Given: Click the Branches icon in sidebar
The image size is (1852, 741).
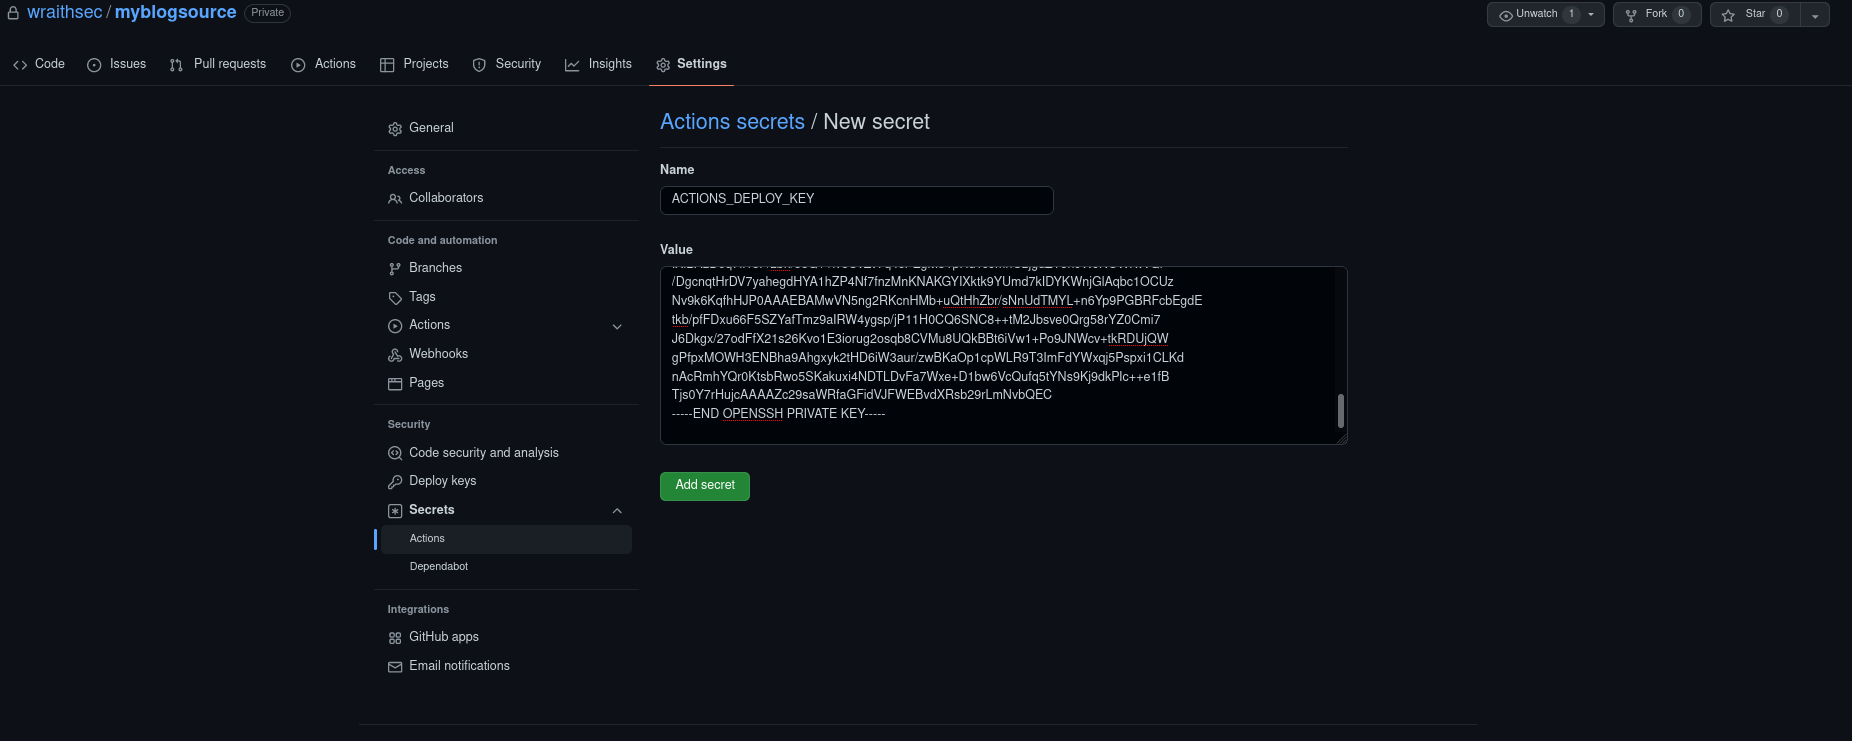Looking at the screenshot, I should tap(395, 269).
